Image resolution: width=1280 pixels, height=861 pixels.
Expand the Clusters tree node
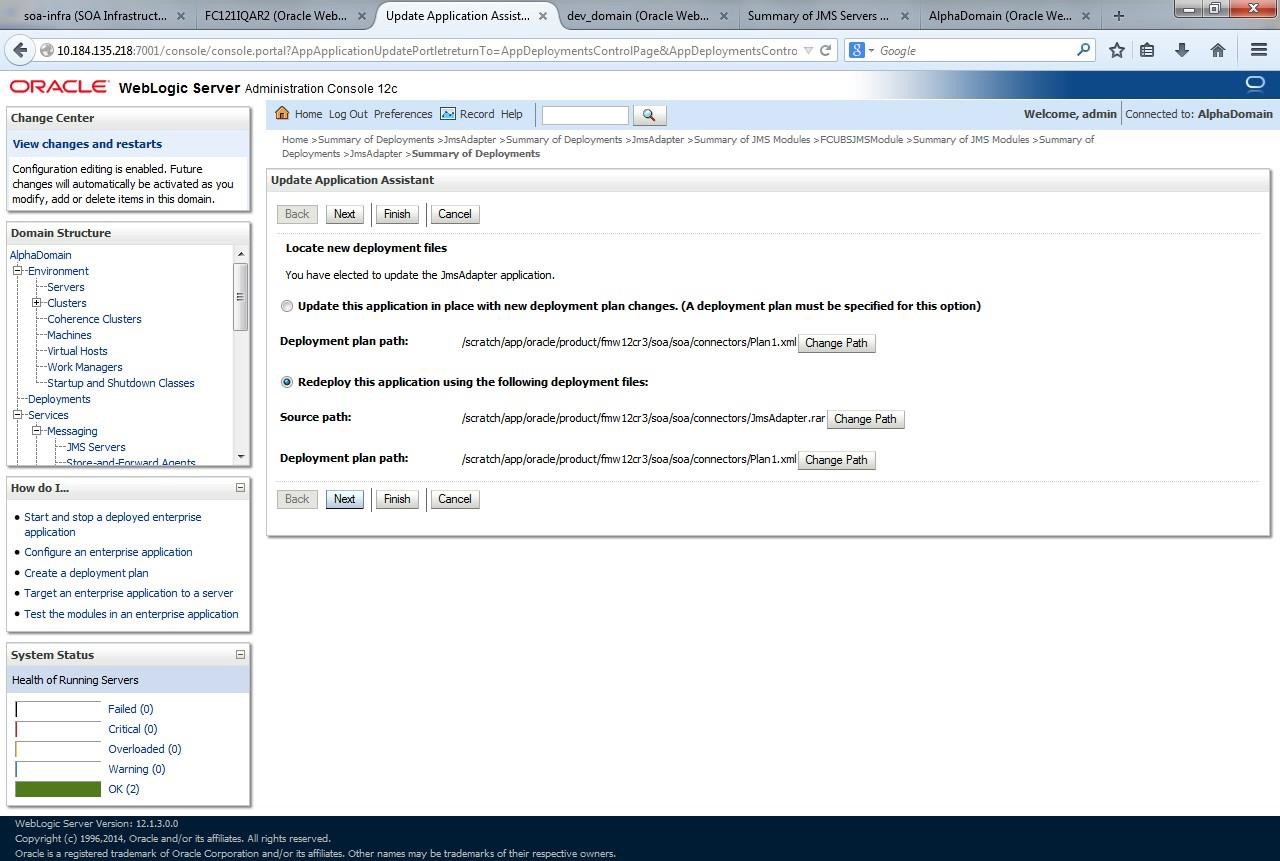click(36, 303)
